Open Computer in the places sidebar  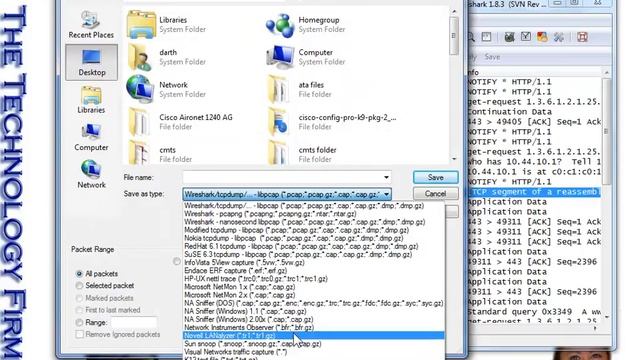(x=91, y=137)
